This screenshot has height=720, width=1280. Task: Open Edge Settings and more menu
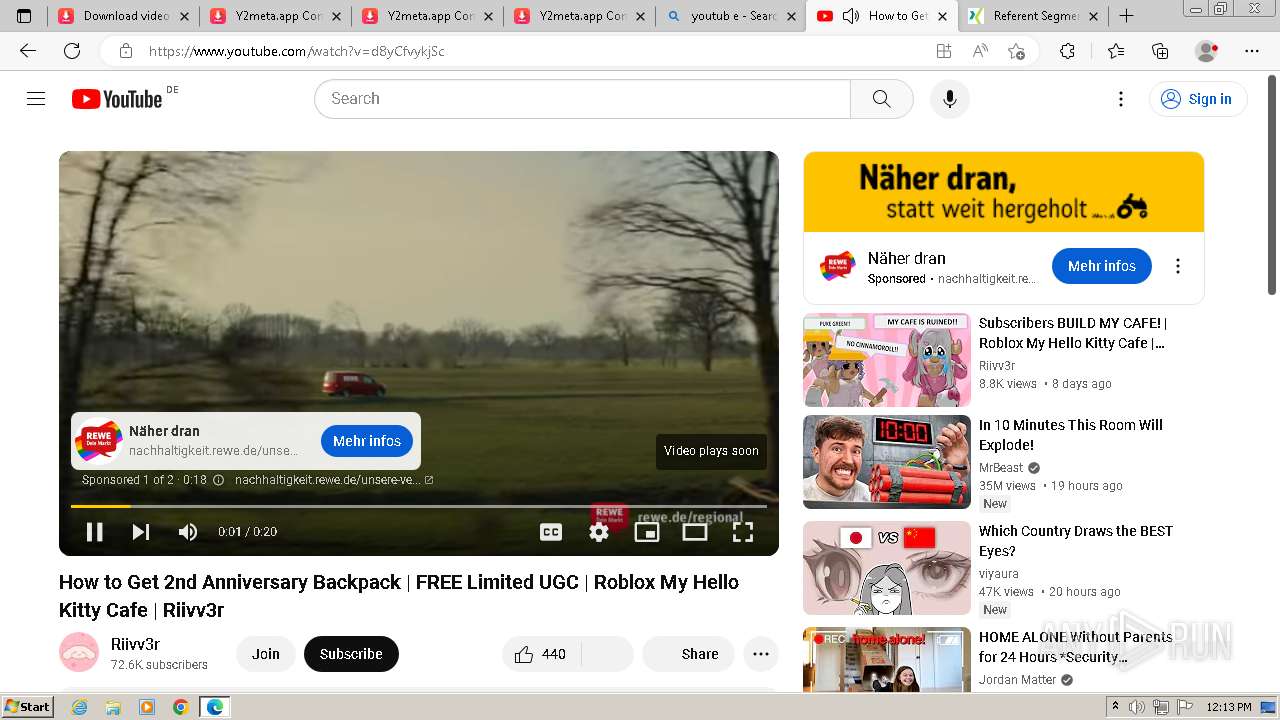[x=1252, y=51]
